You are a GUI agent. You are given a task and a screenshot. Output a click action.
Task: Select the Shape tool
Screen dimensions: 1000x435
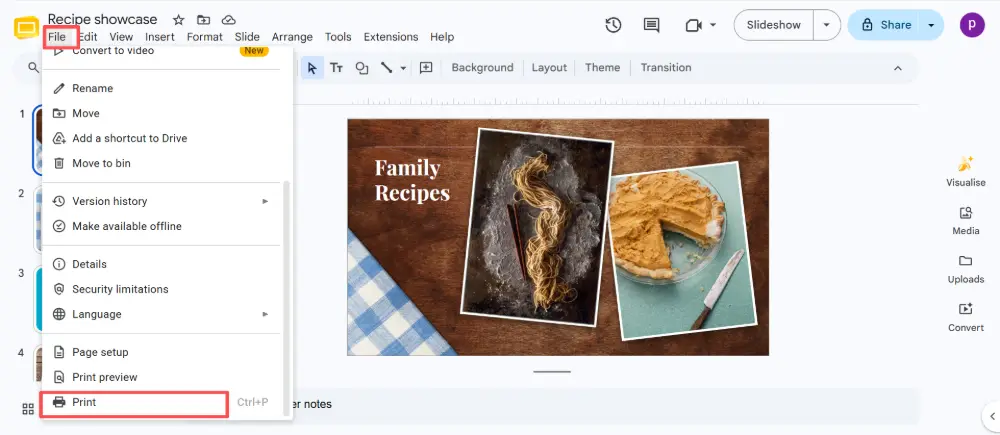362,68
